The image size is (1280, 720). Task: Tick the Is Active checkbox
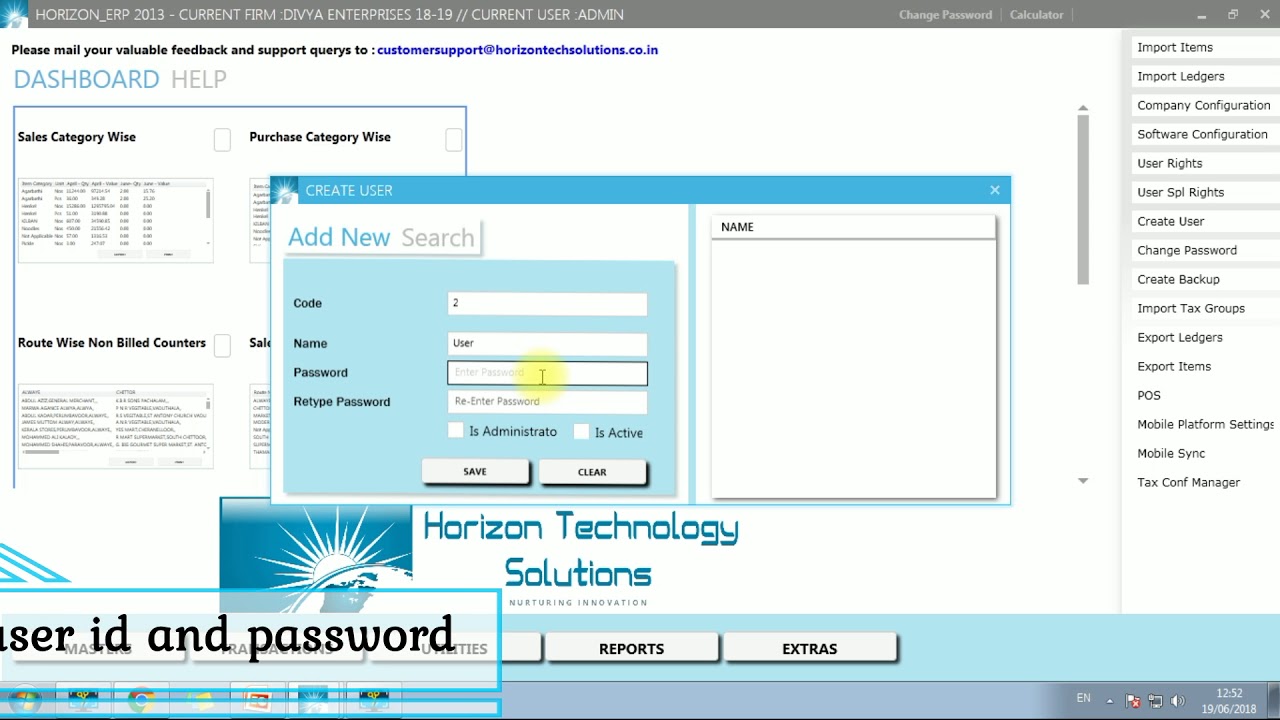[581, 431]
